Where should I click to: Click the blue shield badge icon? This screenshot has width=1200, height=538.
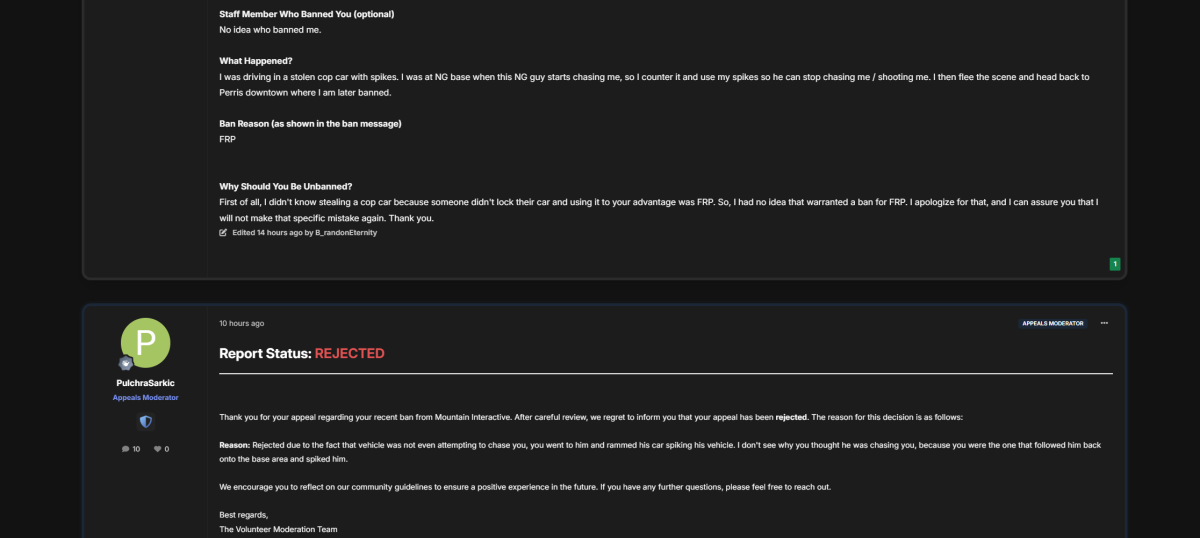pos(146,422)
